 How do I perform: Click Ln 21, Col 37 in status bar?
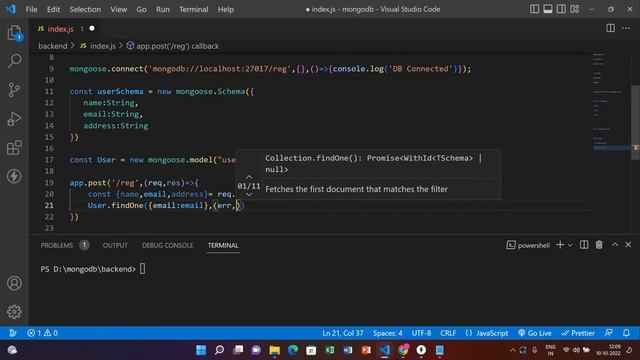pos(342,333)
